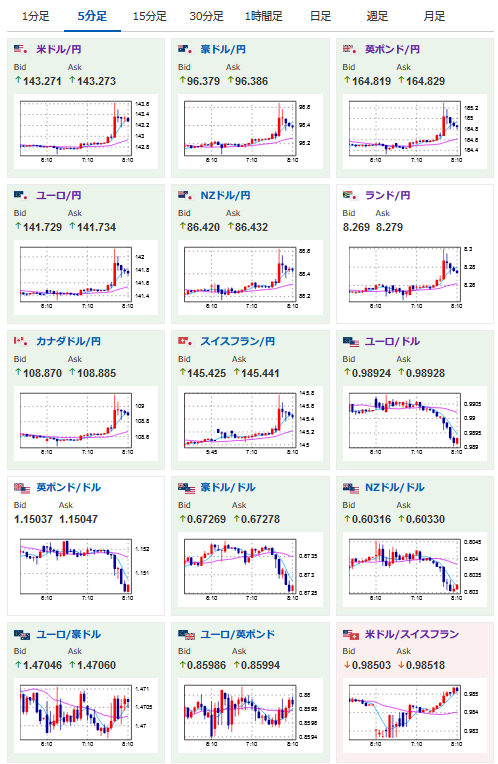Image resolution: width=498 pixels, height=764 pixels.
Task: Click the UK/Japan flag icon for 英ポンド/円
Action: [350, 49]
